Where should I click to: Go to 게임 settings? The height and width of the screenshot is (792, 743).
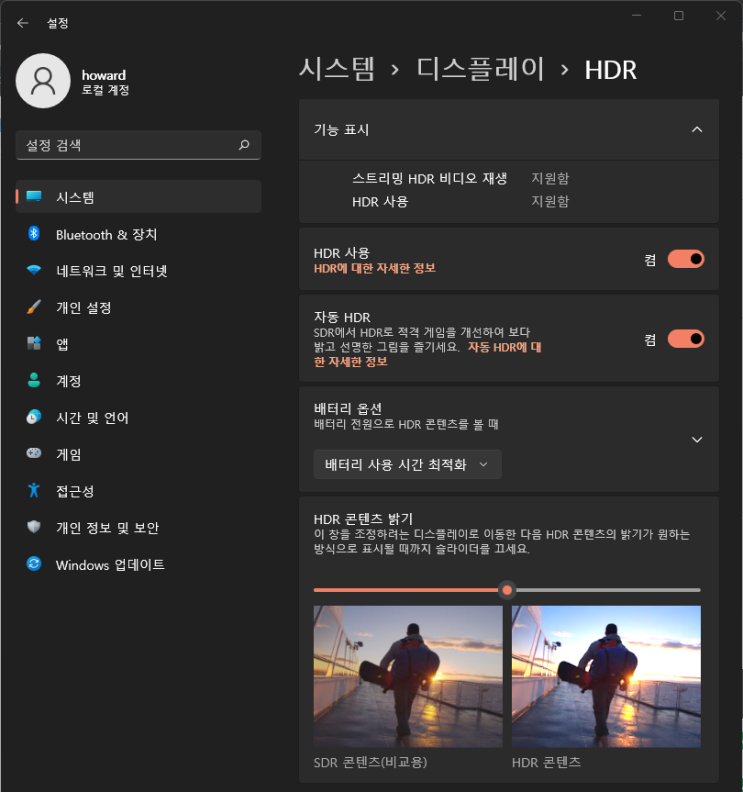(x=138, y=454)
